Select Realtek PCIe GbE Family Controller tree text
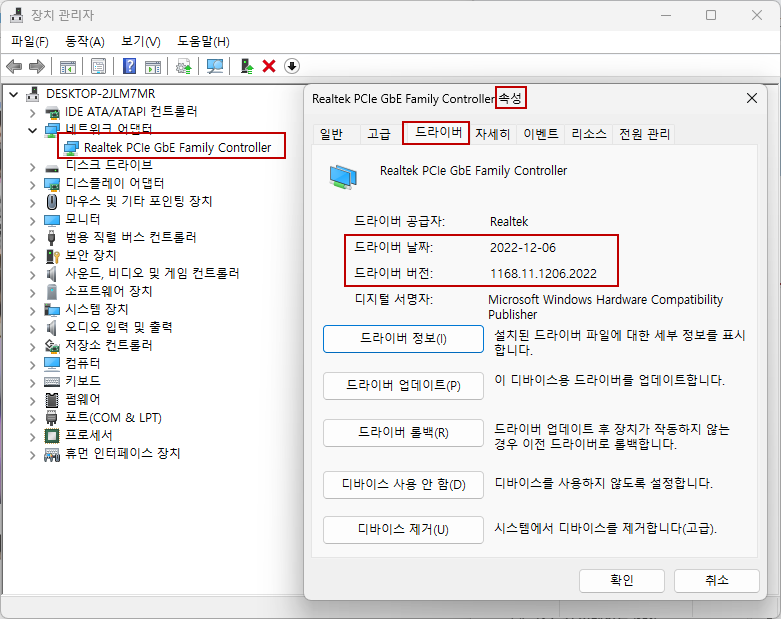The image size is (781, 619). (x=177, y=148)
